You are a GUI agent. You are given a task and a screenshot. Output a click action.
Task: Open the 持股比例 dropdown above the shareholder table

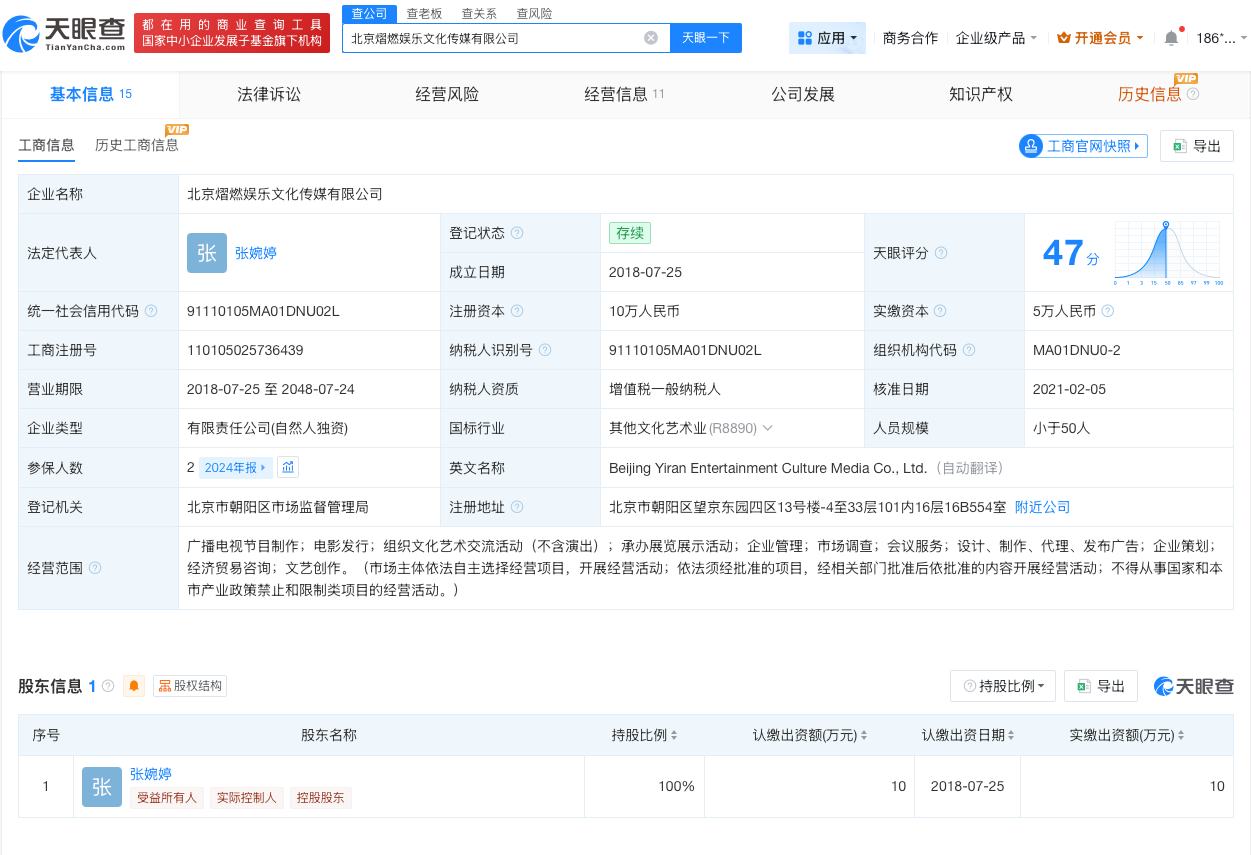pyautogui.click(x=1003, y=686)
